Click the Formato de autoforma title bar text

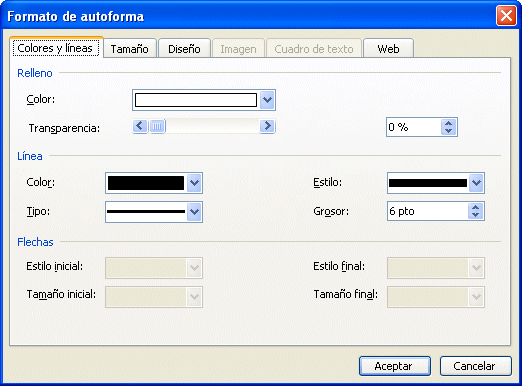click(x=76, y=16)
